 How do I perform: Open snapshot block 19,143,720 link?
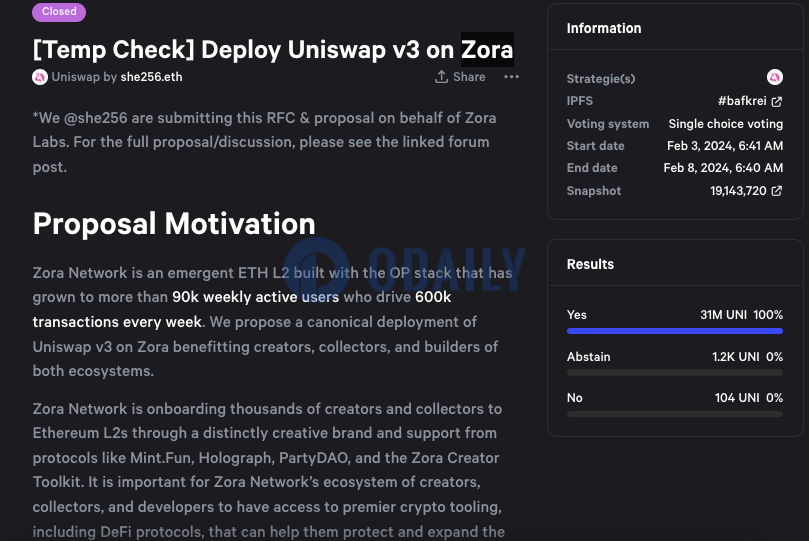coord(738,191)
